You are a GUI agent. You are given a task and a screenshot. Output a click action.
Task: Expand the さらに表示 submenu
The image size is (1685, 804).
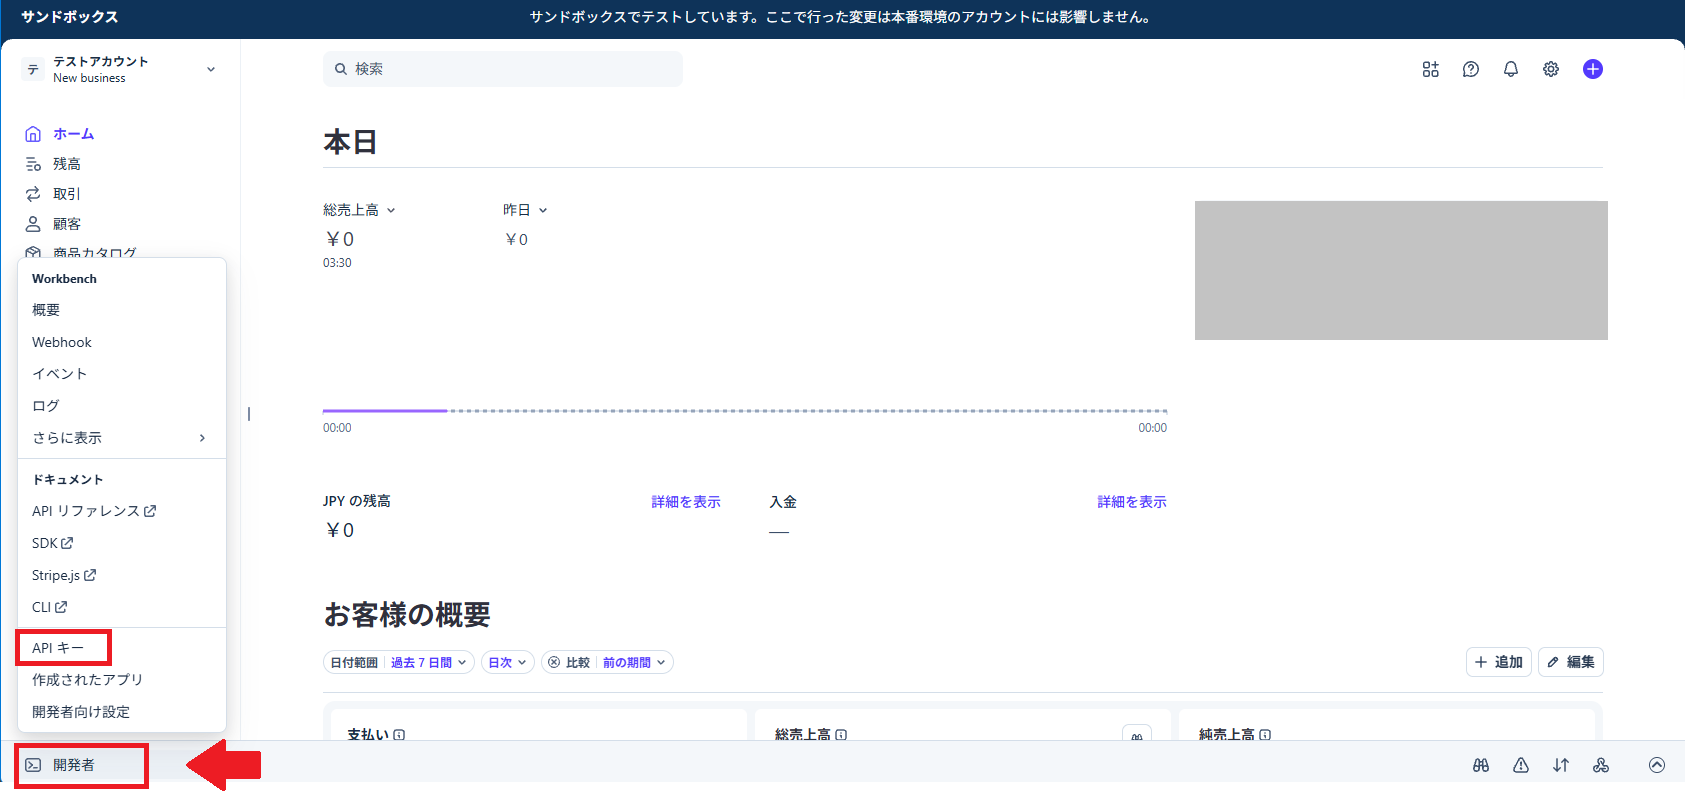coord(120,438)
